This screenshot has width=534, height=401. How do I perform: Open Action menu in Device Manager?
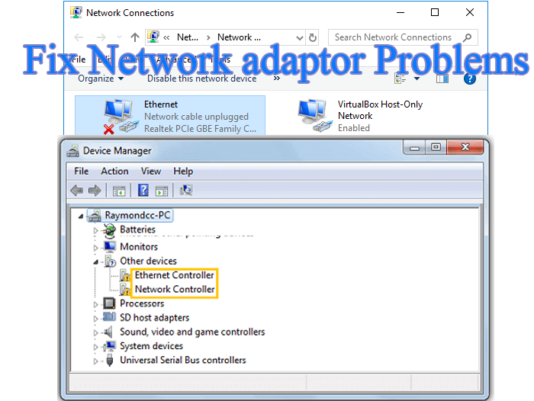pyautogui.click(x=114, y=171)
